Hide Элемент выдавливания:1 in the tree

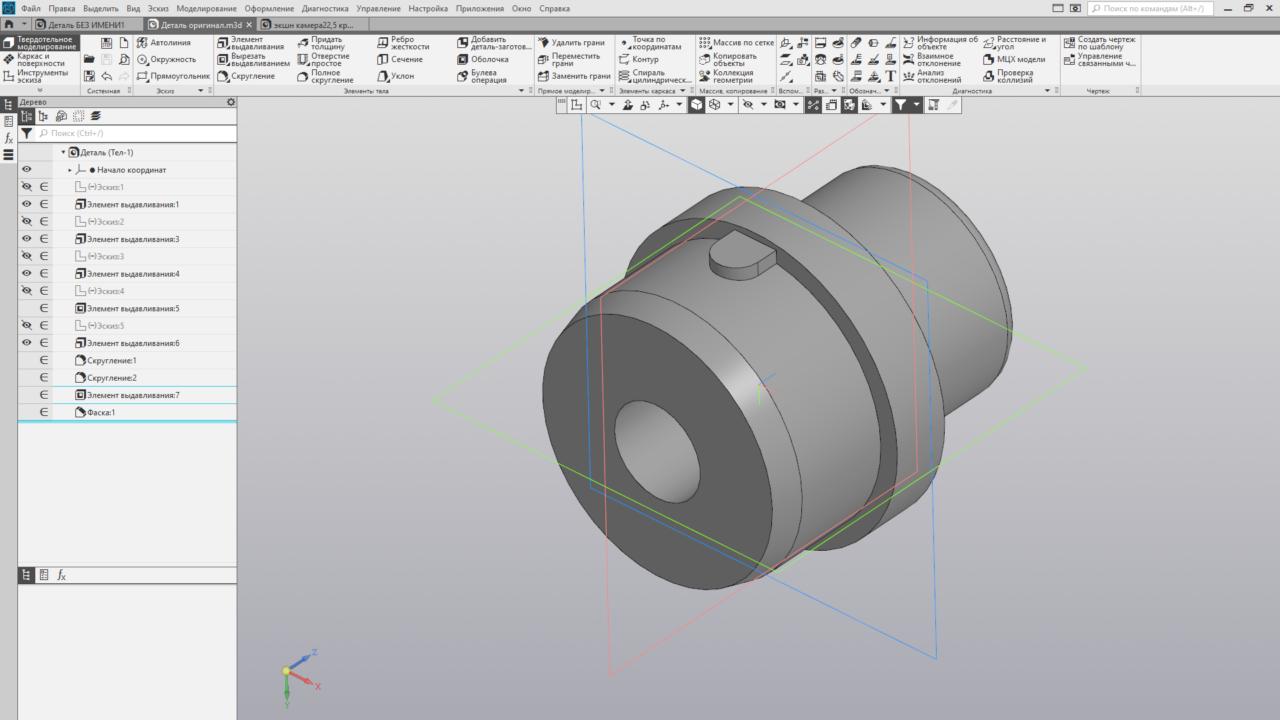[27, 204]
